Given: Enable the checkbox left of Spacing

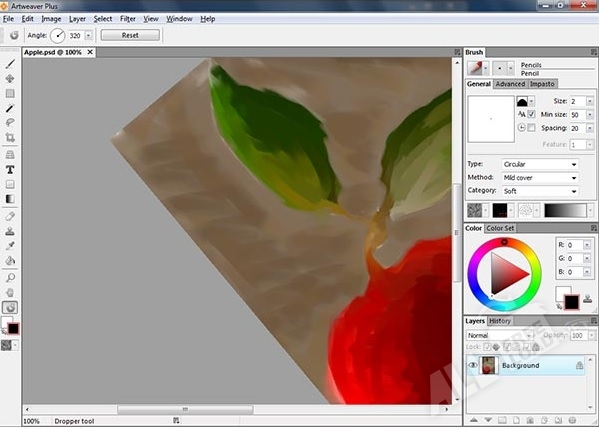Looking at the screenshot, I should [531, 129].
